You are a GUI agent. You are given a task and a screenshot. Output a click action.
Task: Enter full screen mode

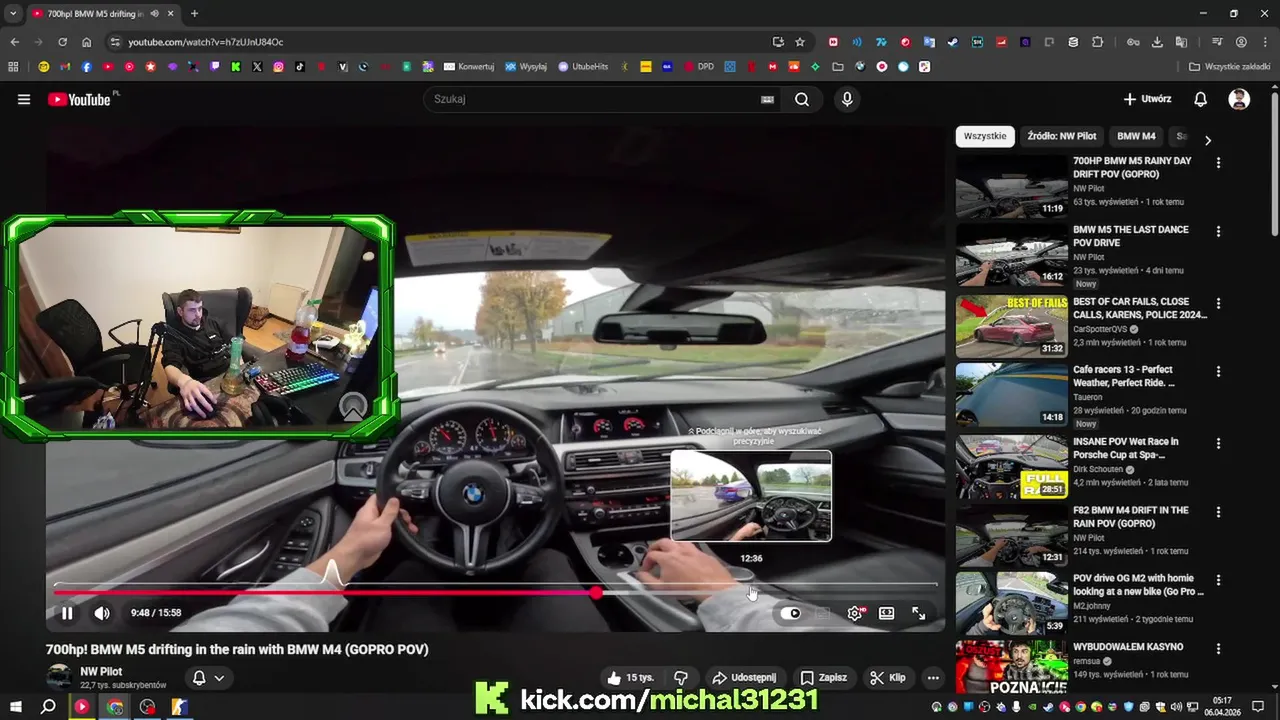coord(919,613)
